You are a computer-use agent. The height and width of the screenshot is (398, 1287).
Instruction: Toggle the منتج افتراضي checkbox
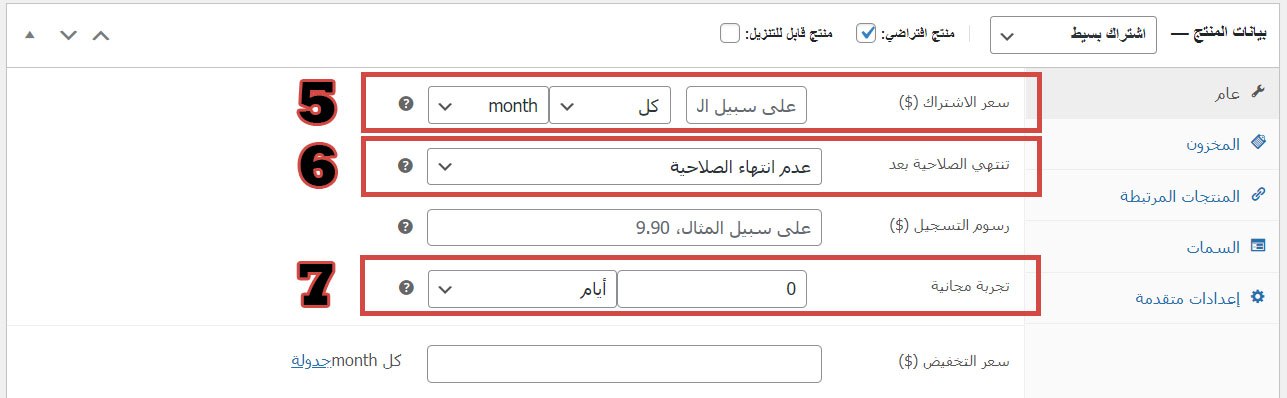coord(866,33)
